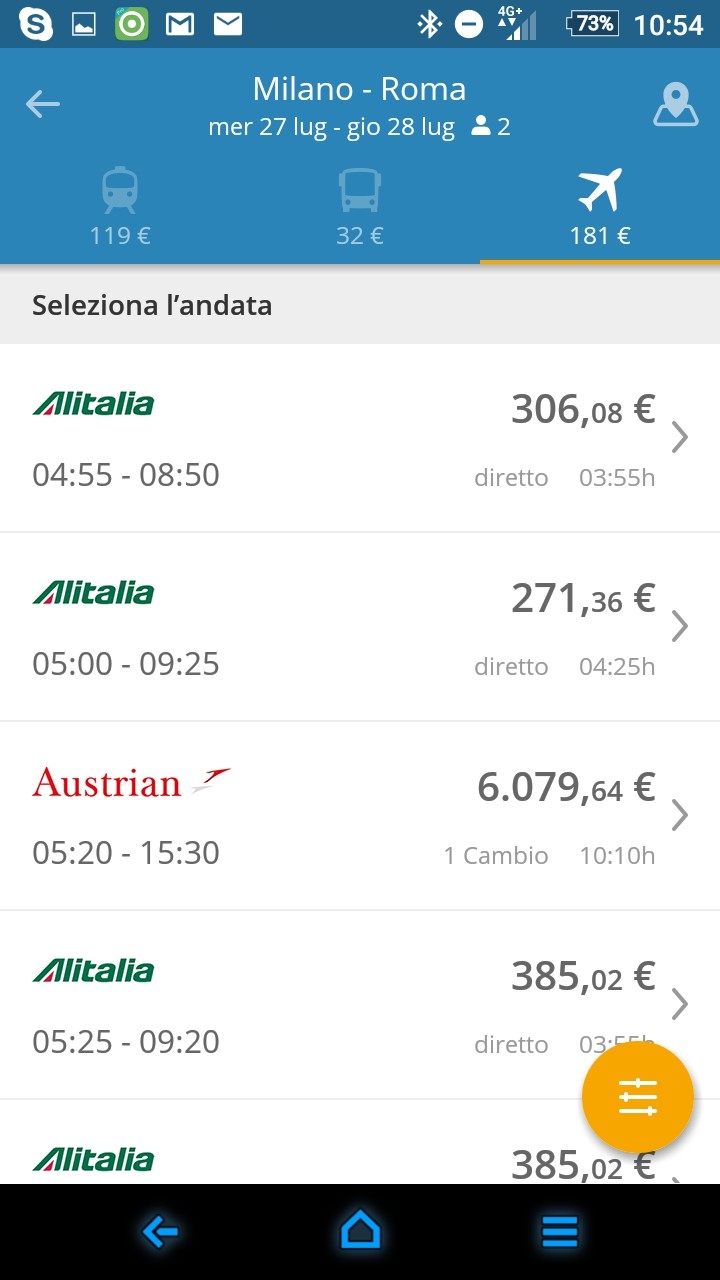Image resolution: width=720 pixels, height=1280 pixels.
Task: Expand the 271,36 € flight chevron
Action: pyautogui.click(x=680, y=626)
